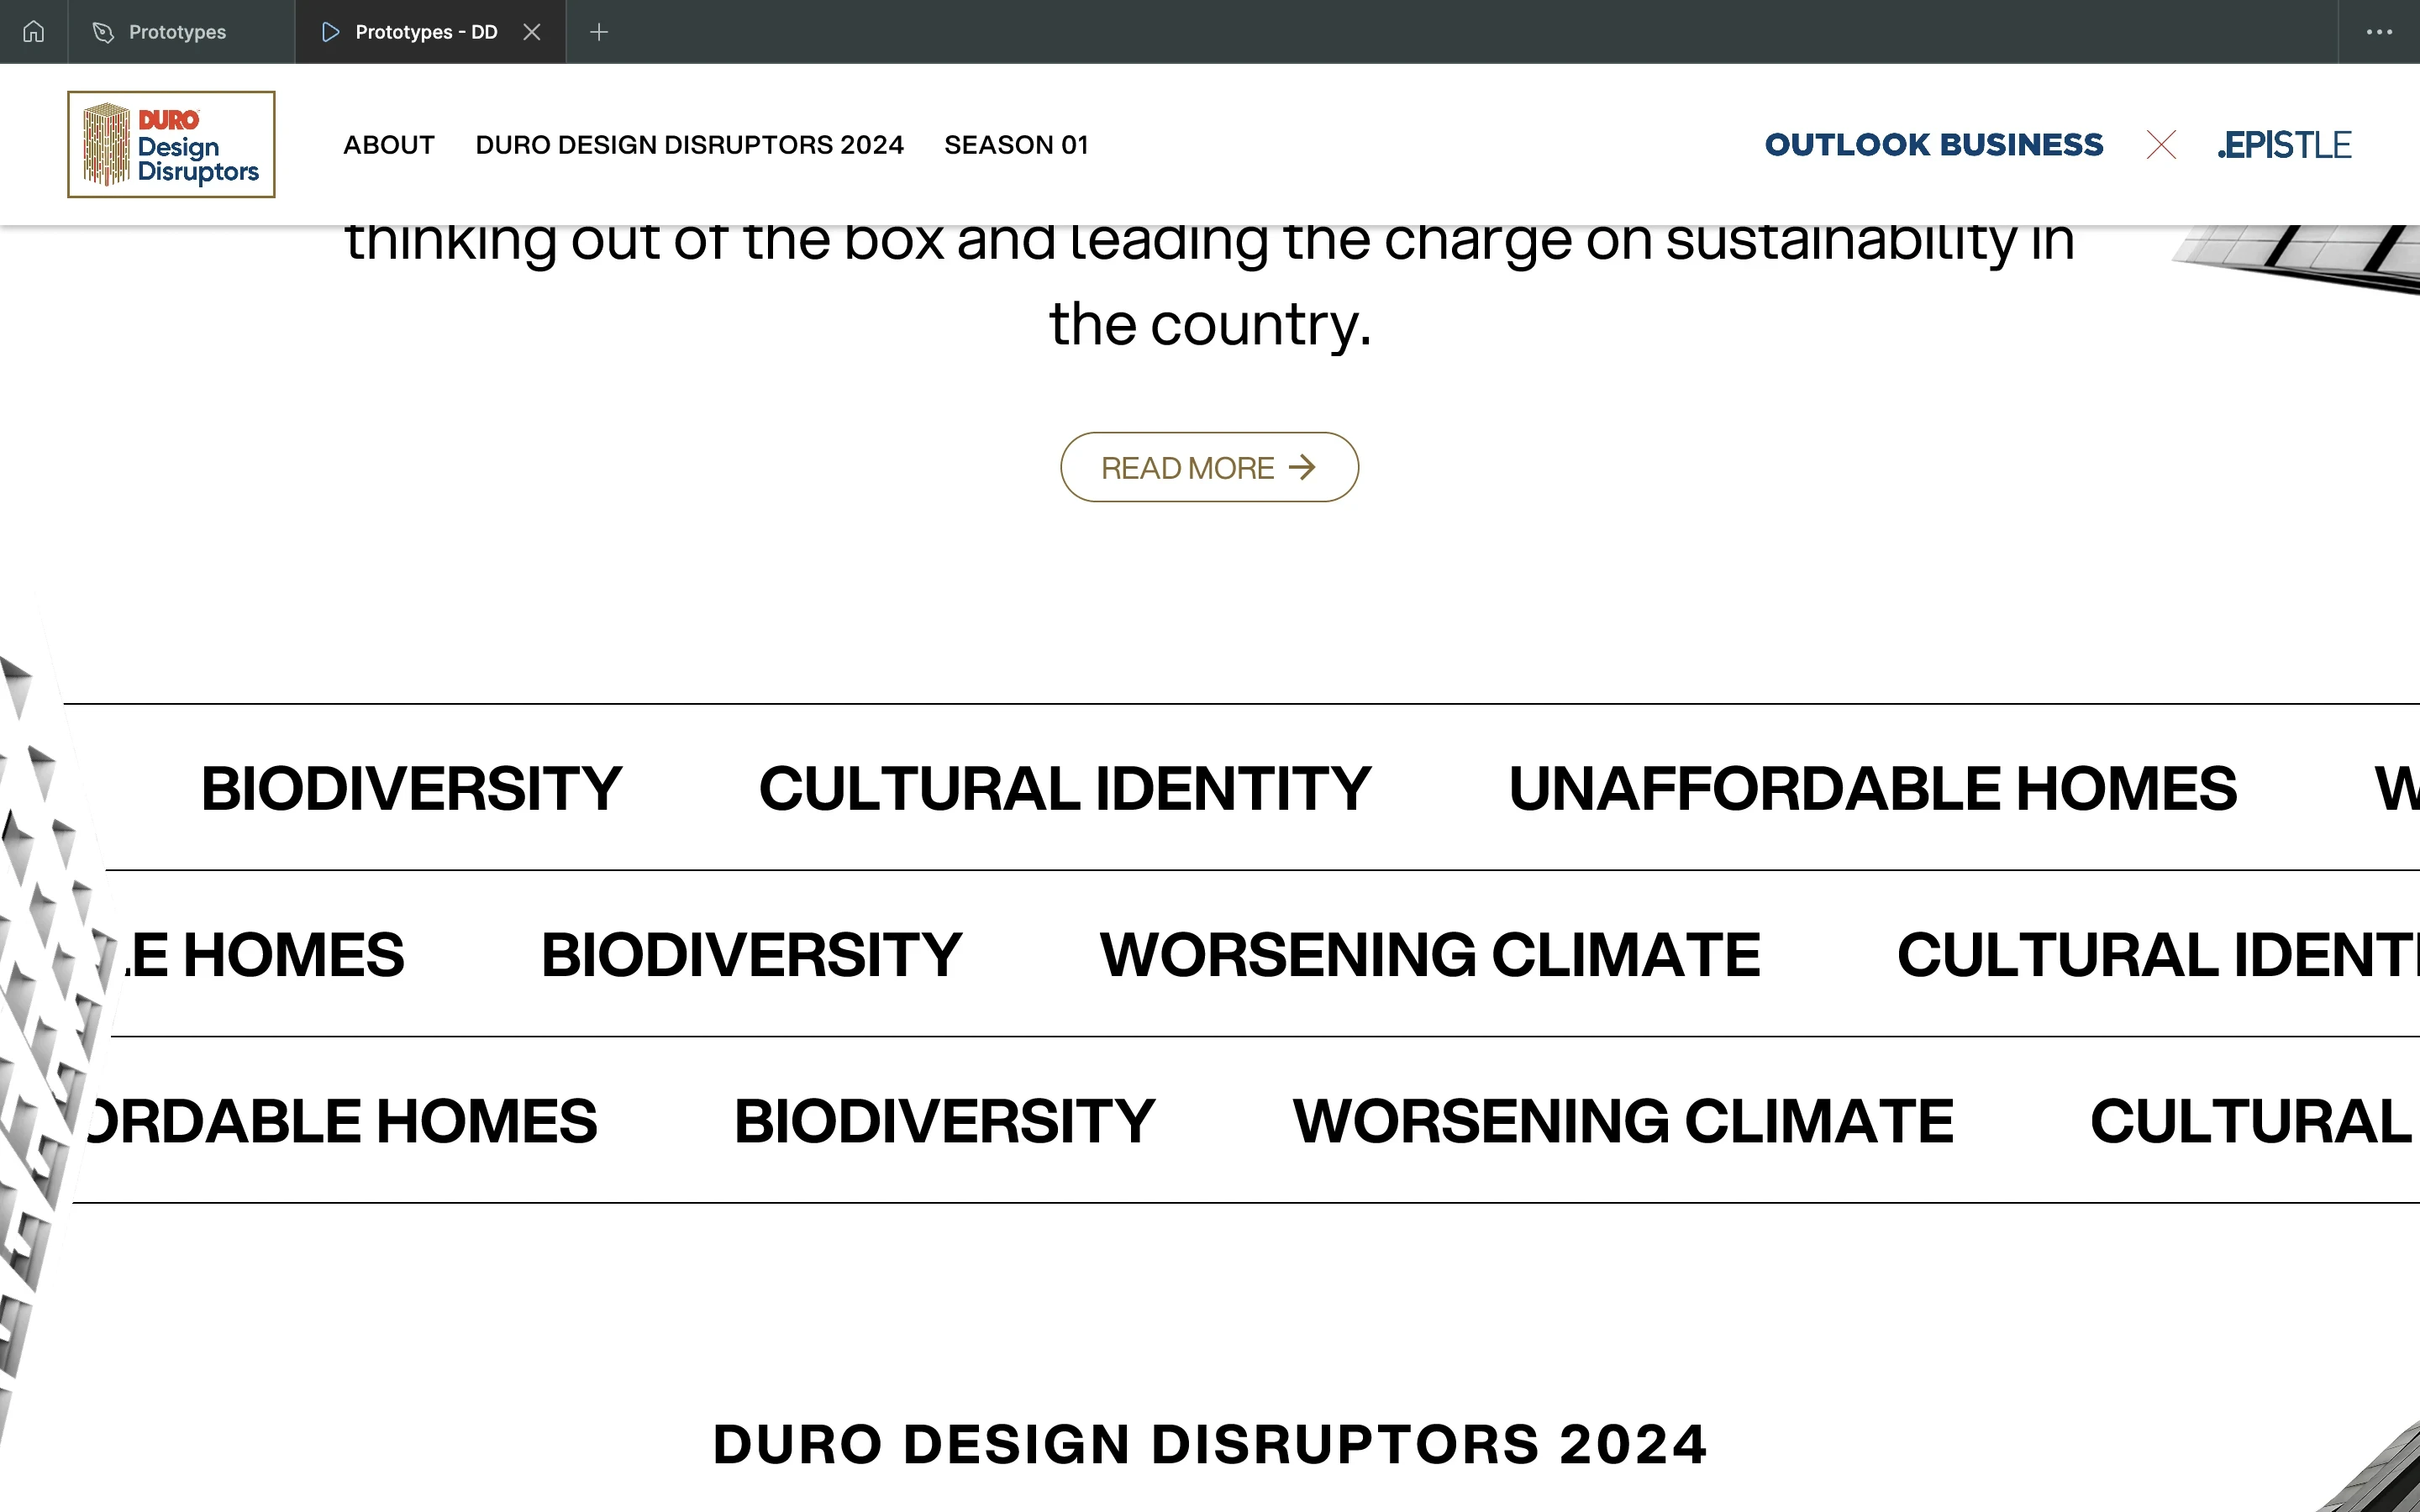This screenshot has width=2420, height=1512.
Task: Click the arrow icon in READ MORE
Action: pyautogui.click(x=1302, y=467)
